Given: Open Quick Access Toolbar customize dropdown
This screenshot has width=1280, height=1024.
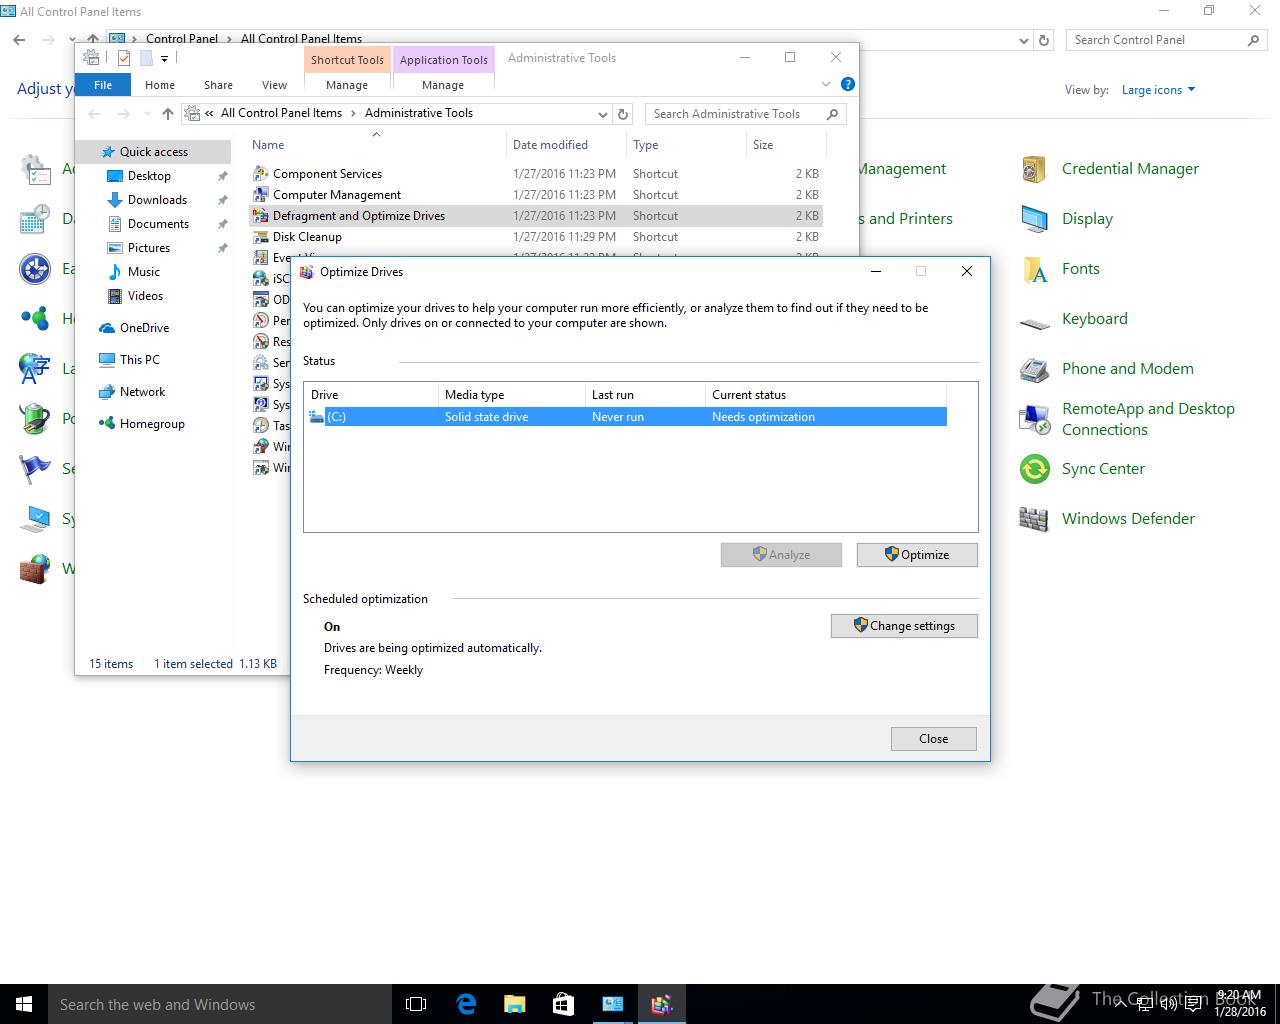Looking at the screenshot, I should coord(165,58).
